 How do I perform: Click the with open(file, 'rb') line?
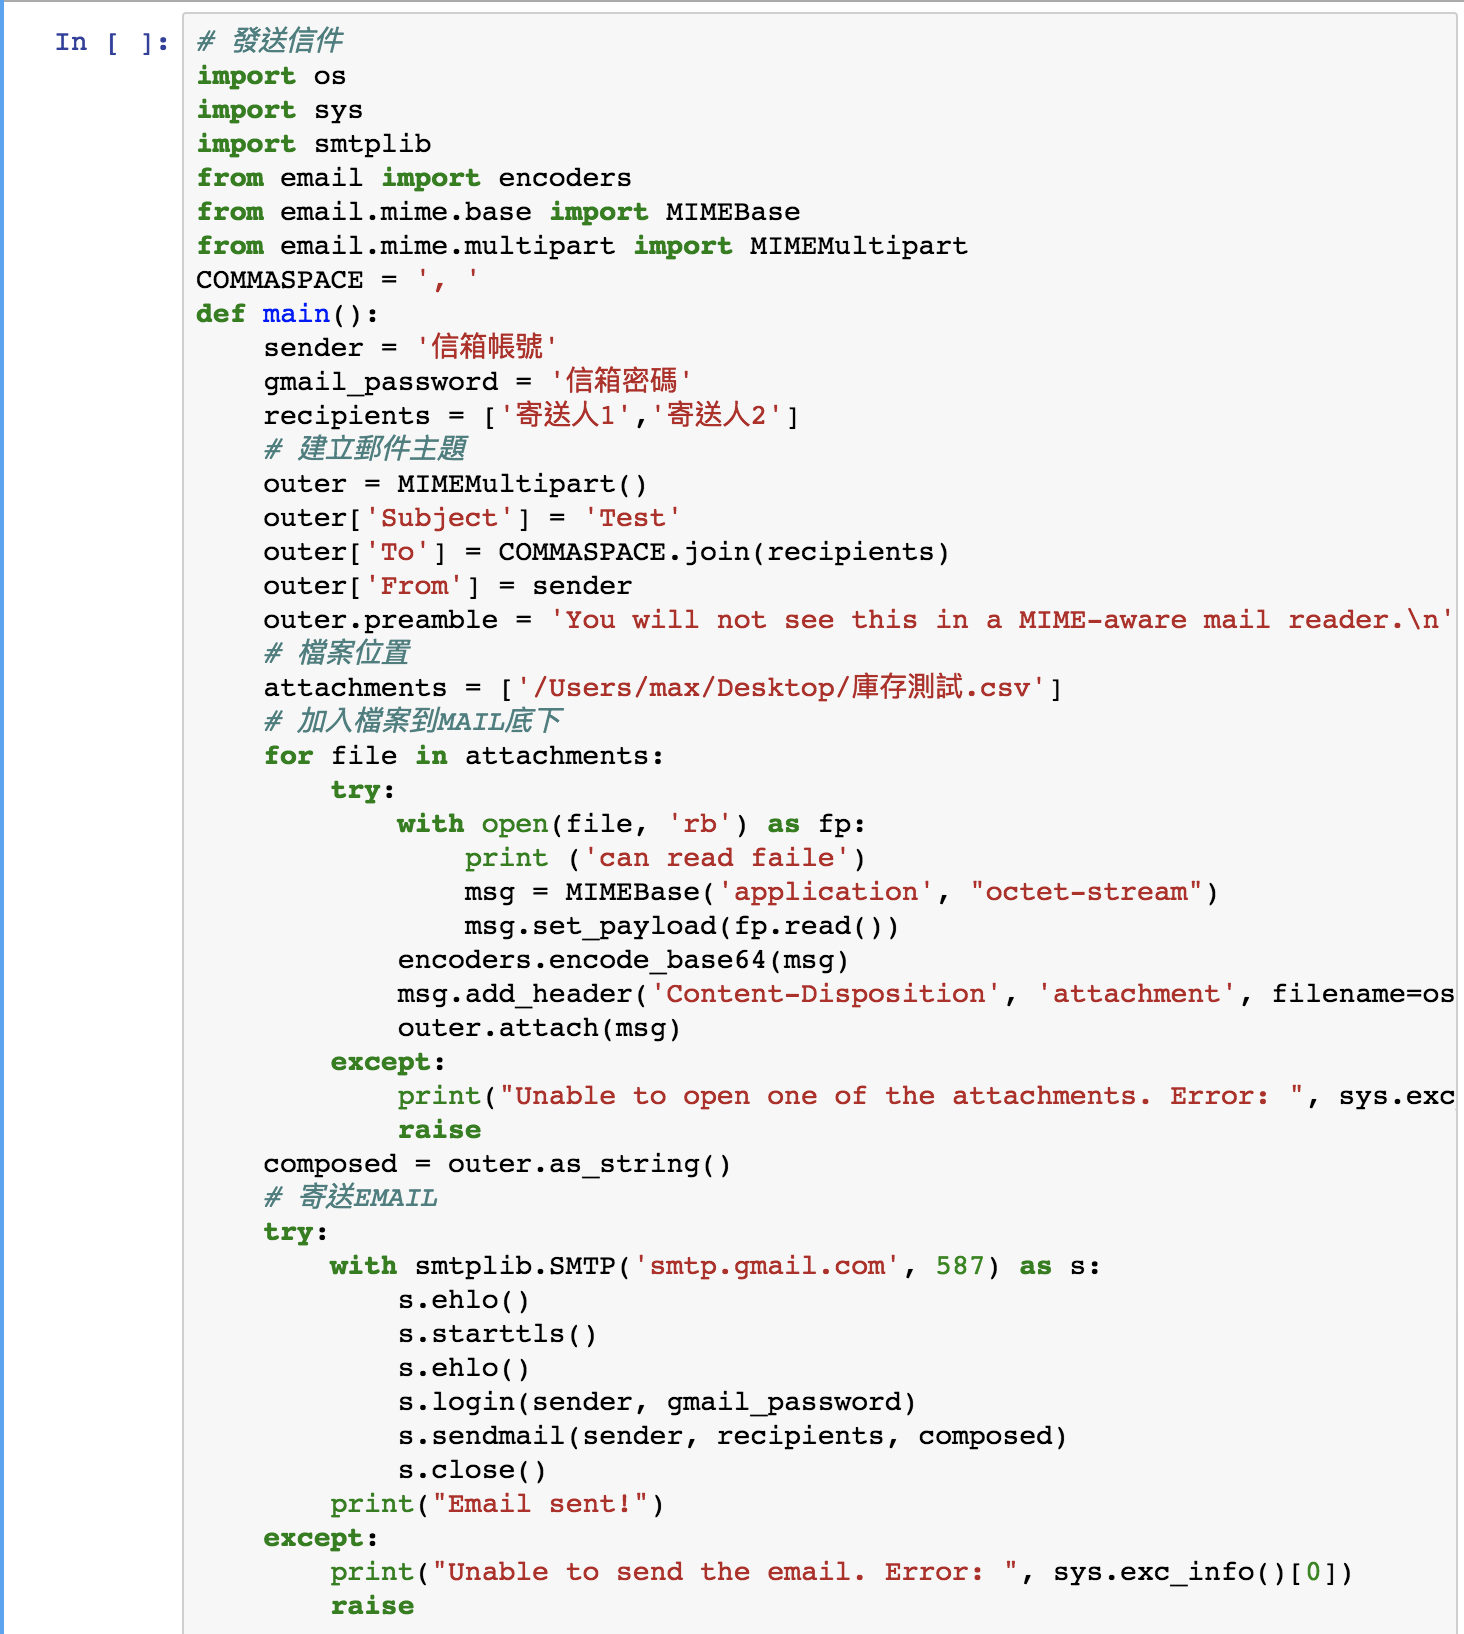pyautogui.click(x=632, y=824)
